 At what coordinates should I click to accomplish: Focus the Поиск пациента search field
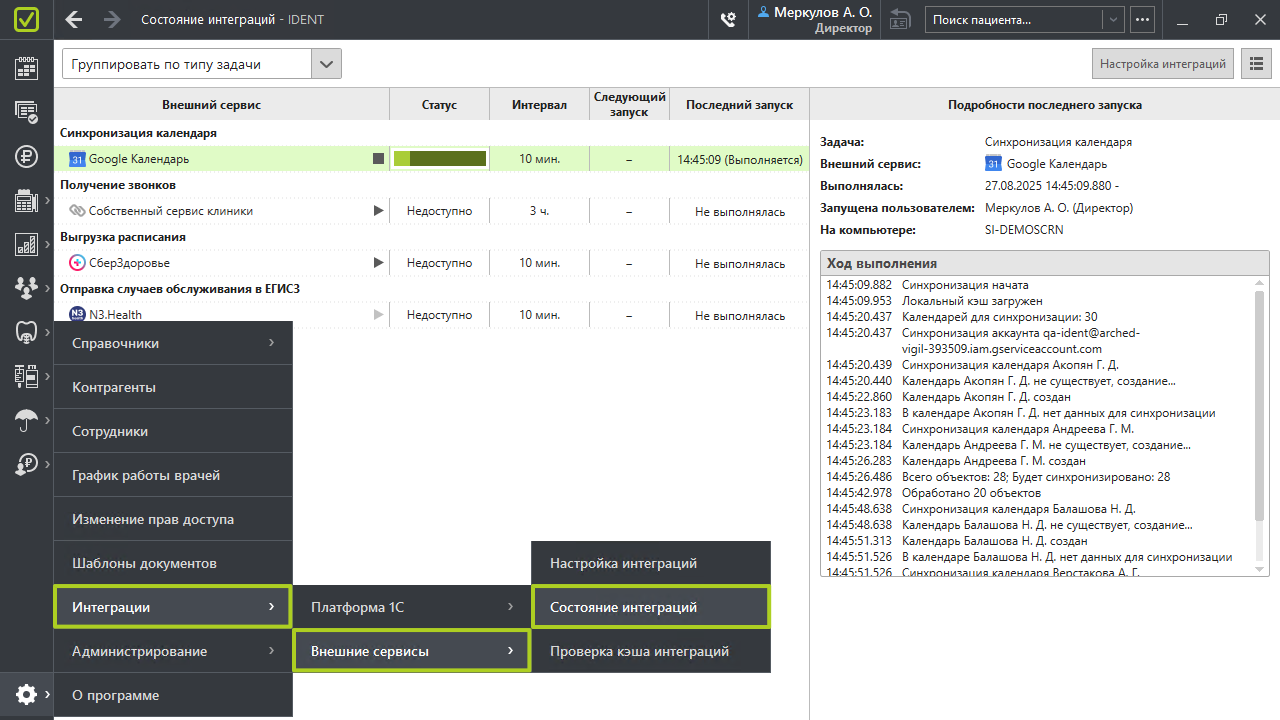(1014, 20)
